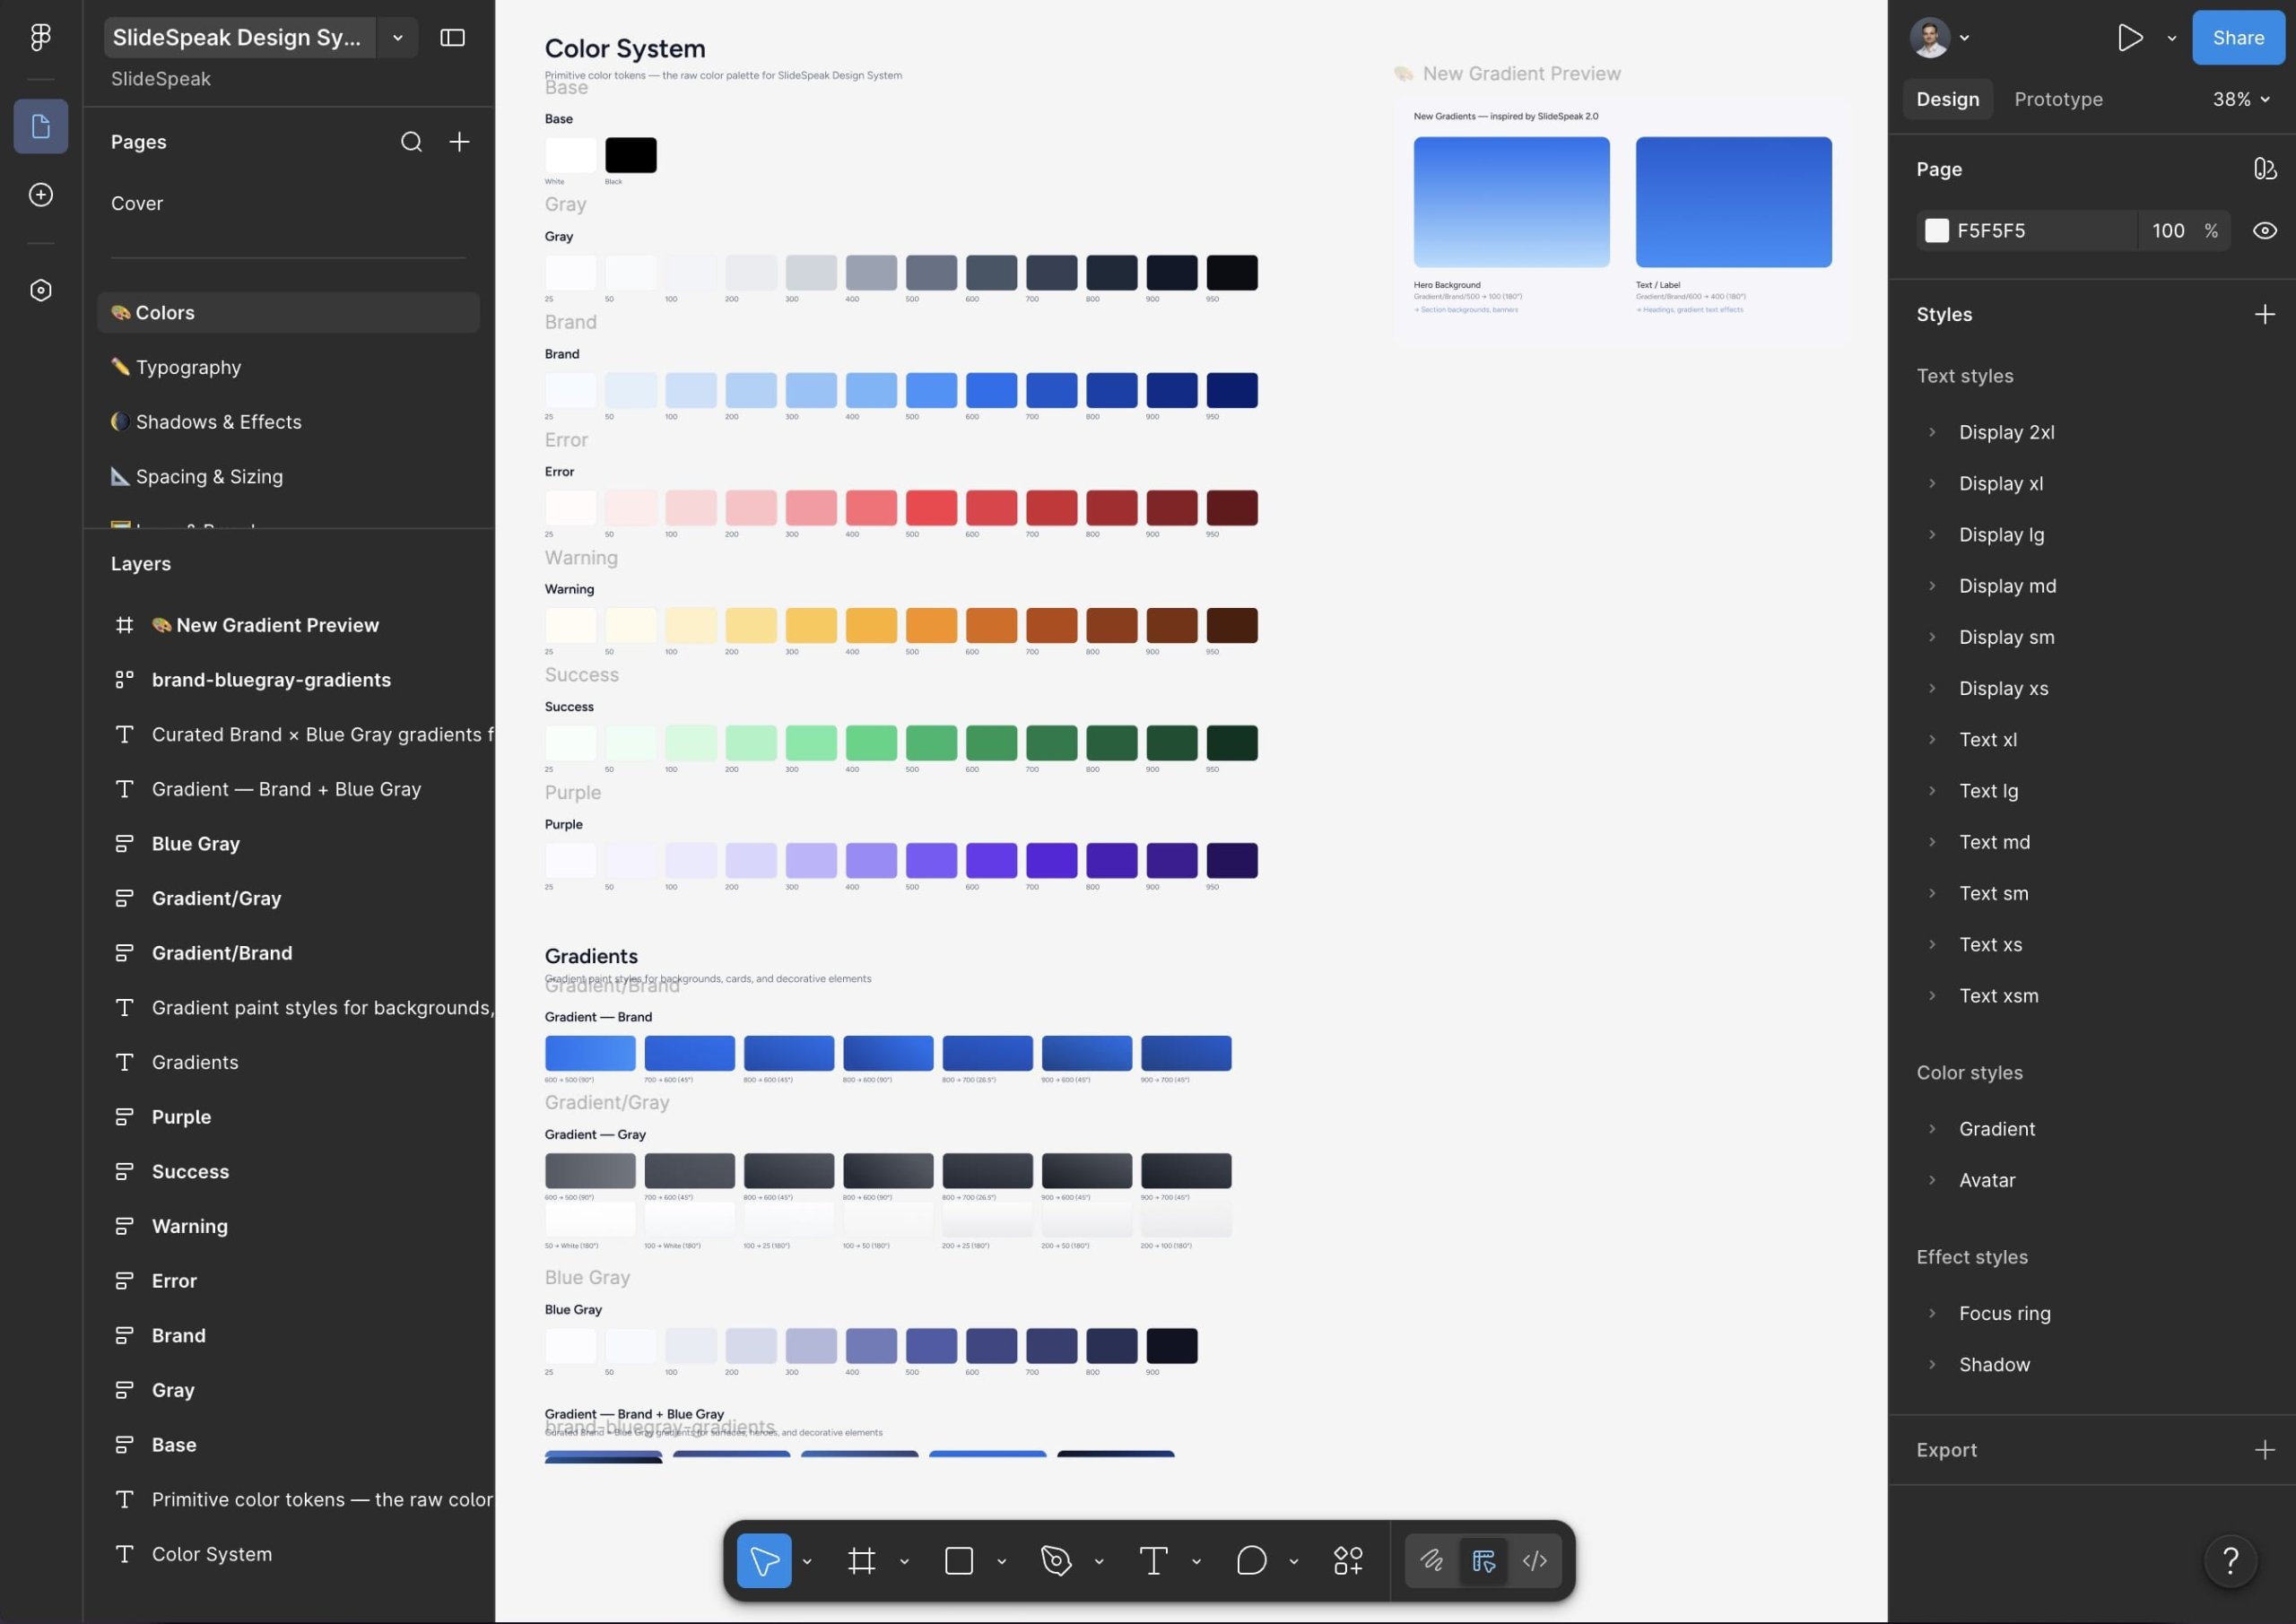Image resolution: width=2296 pixels, height=1624 pixels.
Task: Click the frame icon of New Gradient Preview layer
Action: [125, 625]
